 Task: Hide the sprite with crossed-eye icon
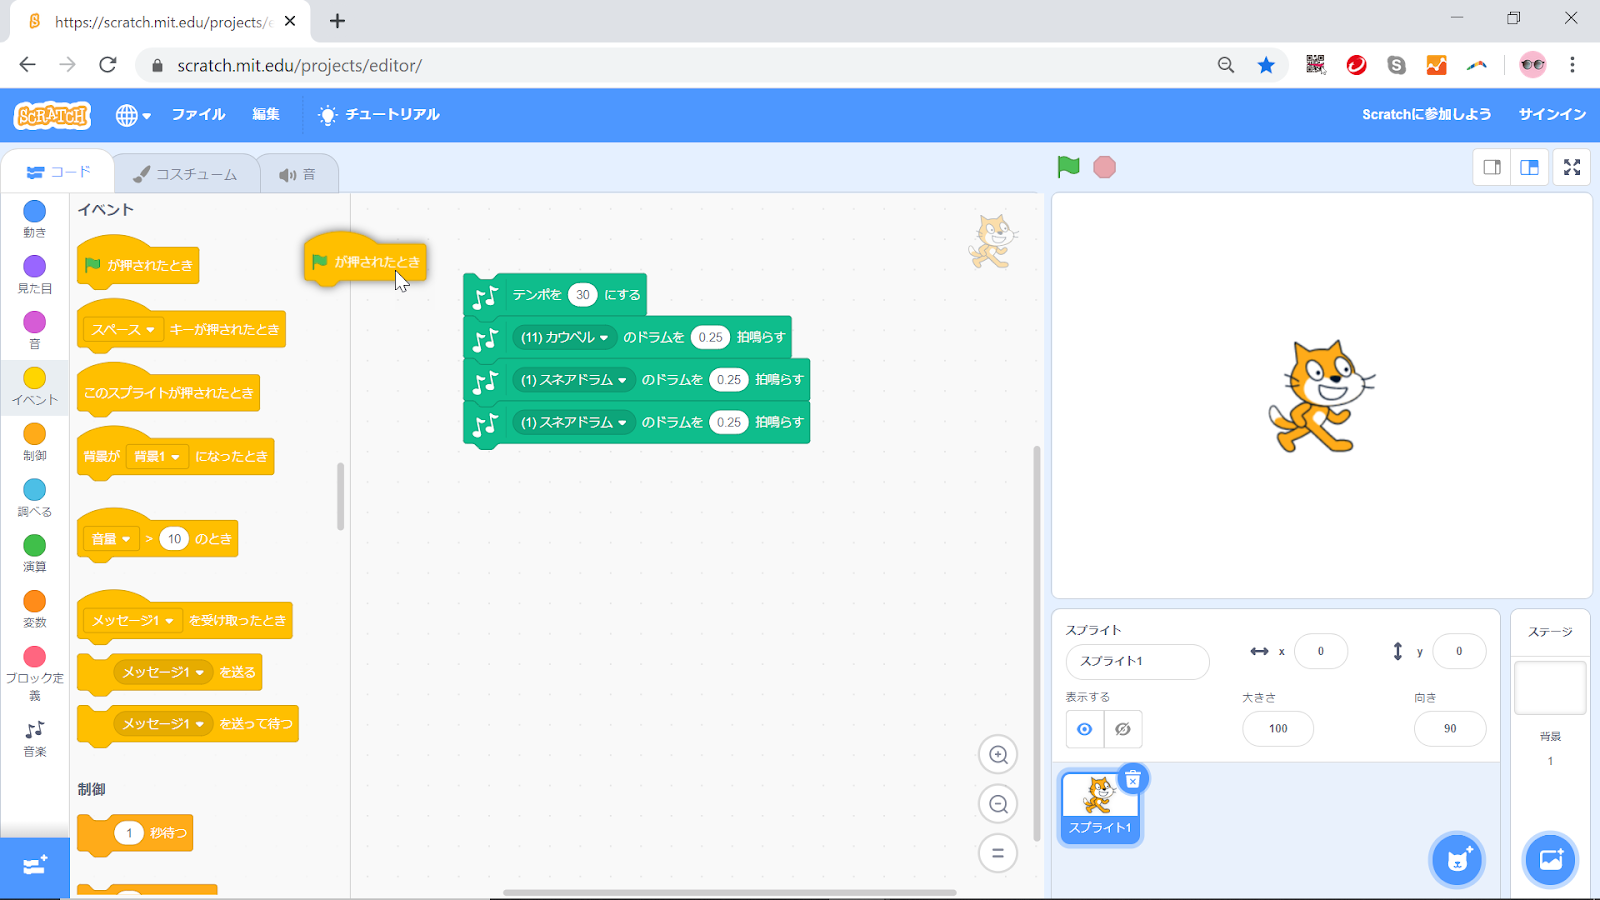click(x=1123, y=729)
